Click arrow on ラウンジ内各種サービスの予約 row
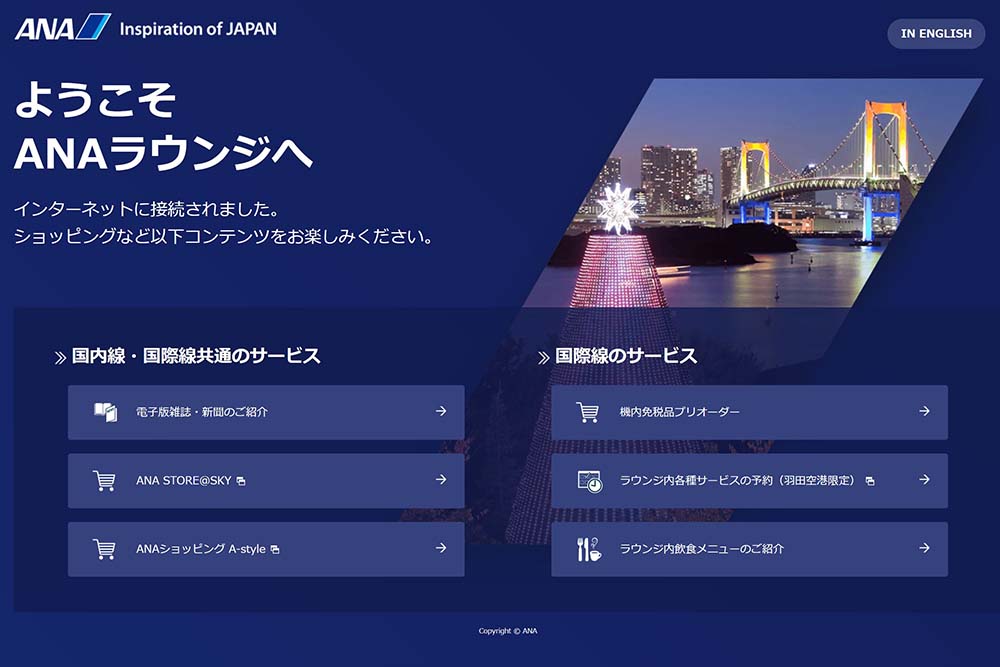This screenshot has width=1000, height=667. click(x=924, y=480)
